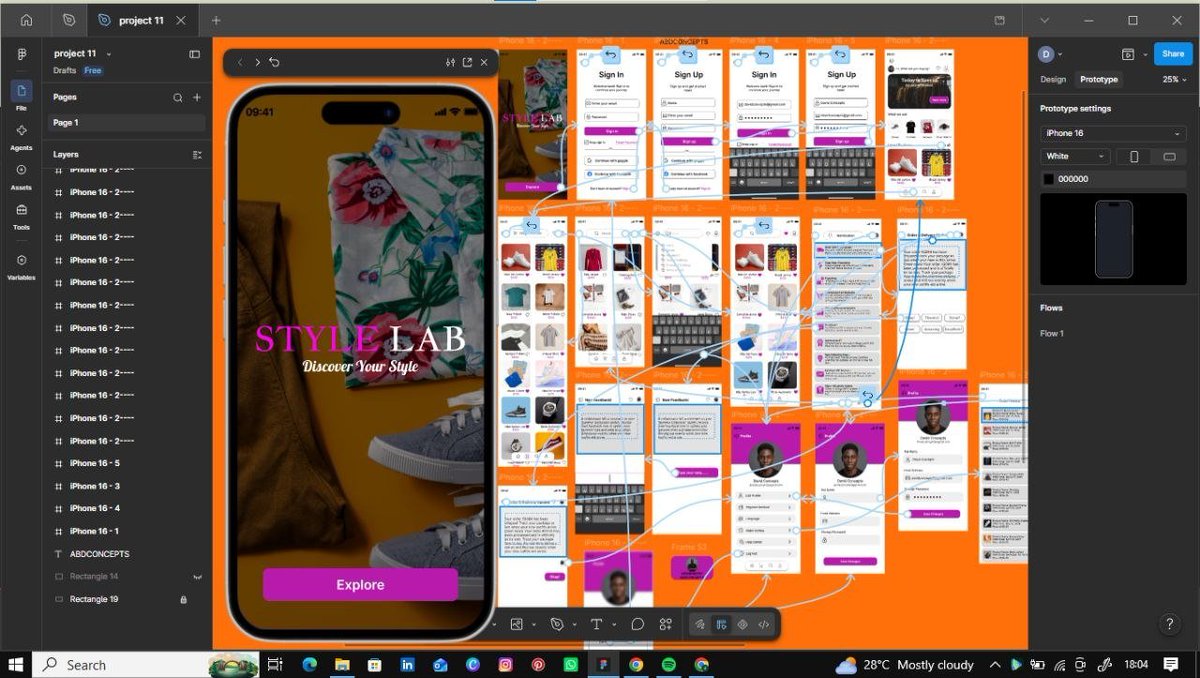The height and width of the screenshot is (678, 1200).
Task: Toggle visibility on Rectangle 14 layer
Action: tap(197, 577)
